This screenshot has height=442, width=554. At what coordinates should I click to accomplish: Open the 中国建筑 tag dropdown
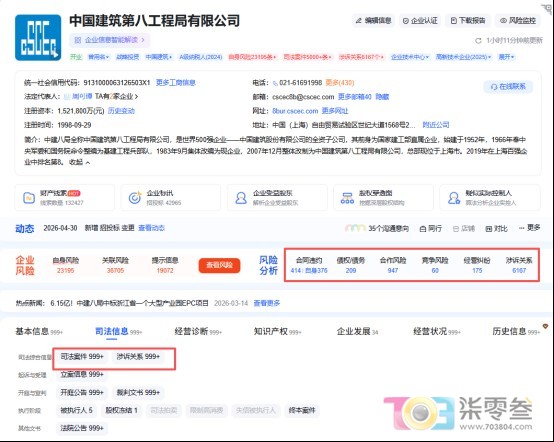pyautogui.click(x=159, y=57)
